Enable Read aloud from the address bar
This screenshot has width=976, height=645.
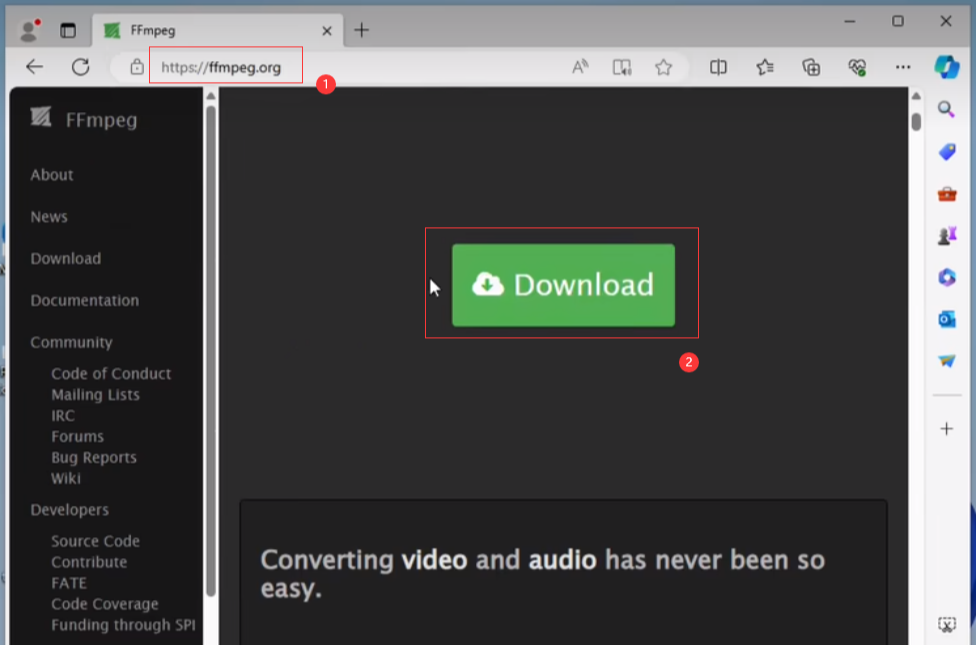tap(580, 67)
